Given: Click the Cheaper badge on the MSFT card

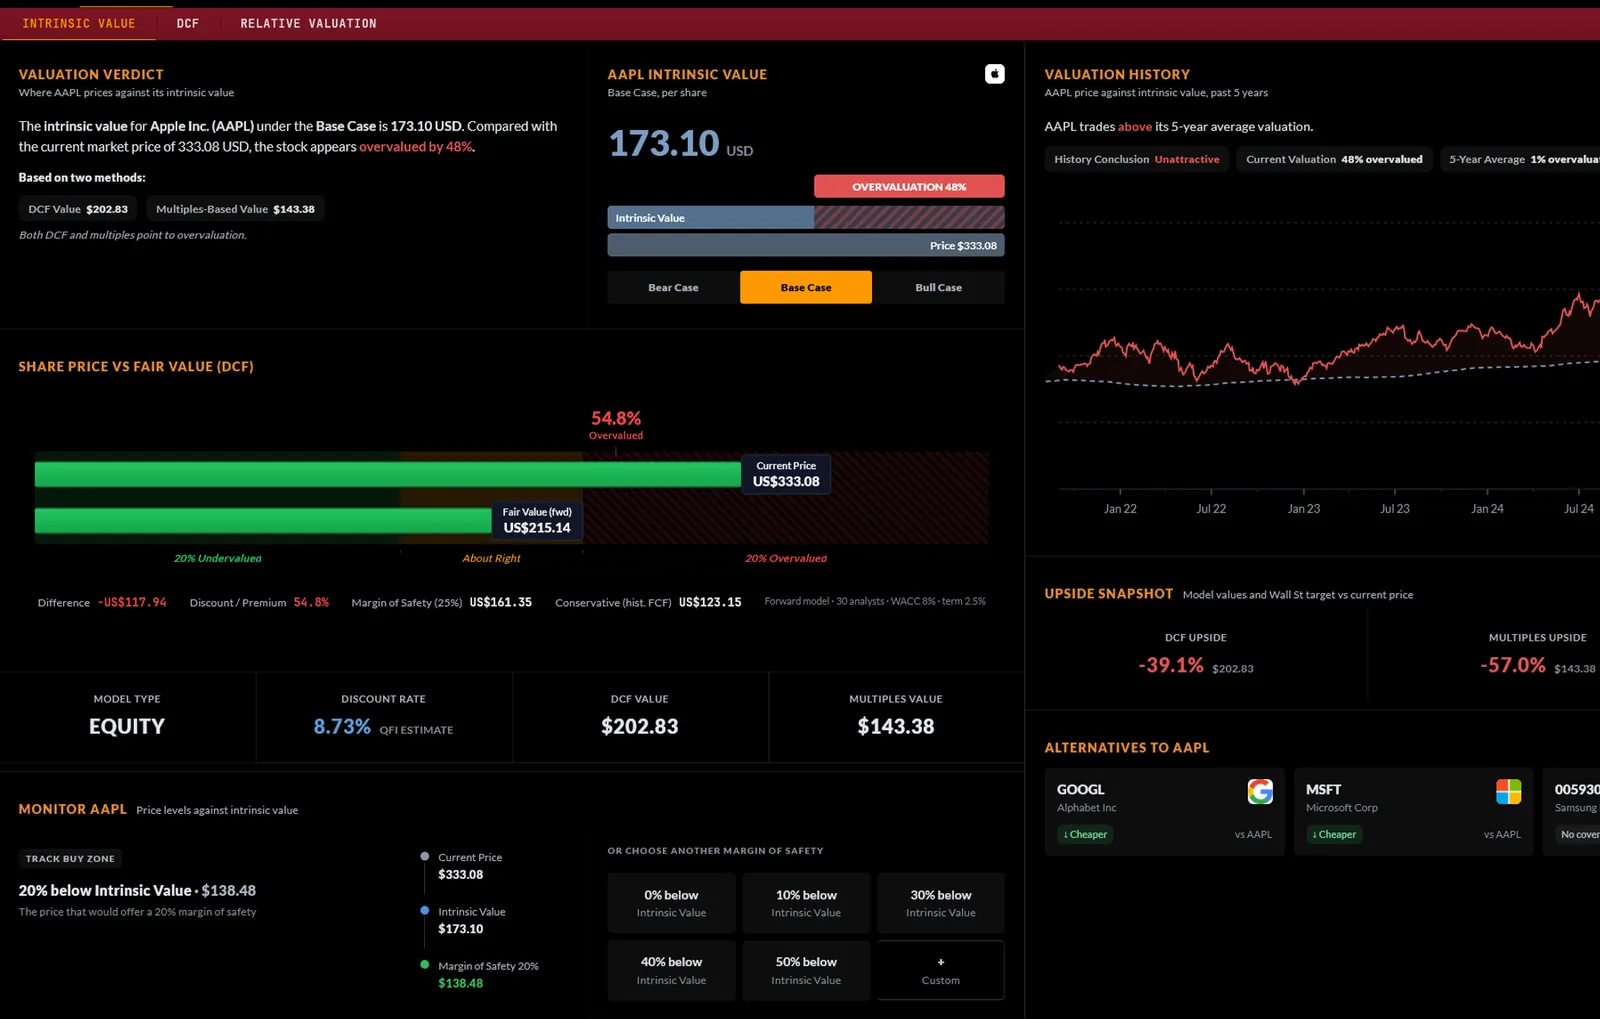Looking at the screenshot, I should pyautogui.click(x=1334, y=834).
